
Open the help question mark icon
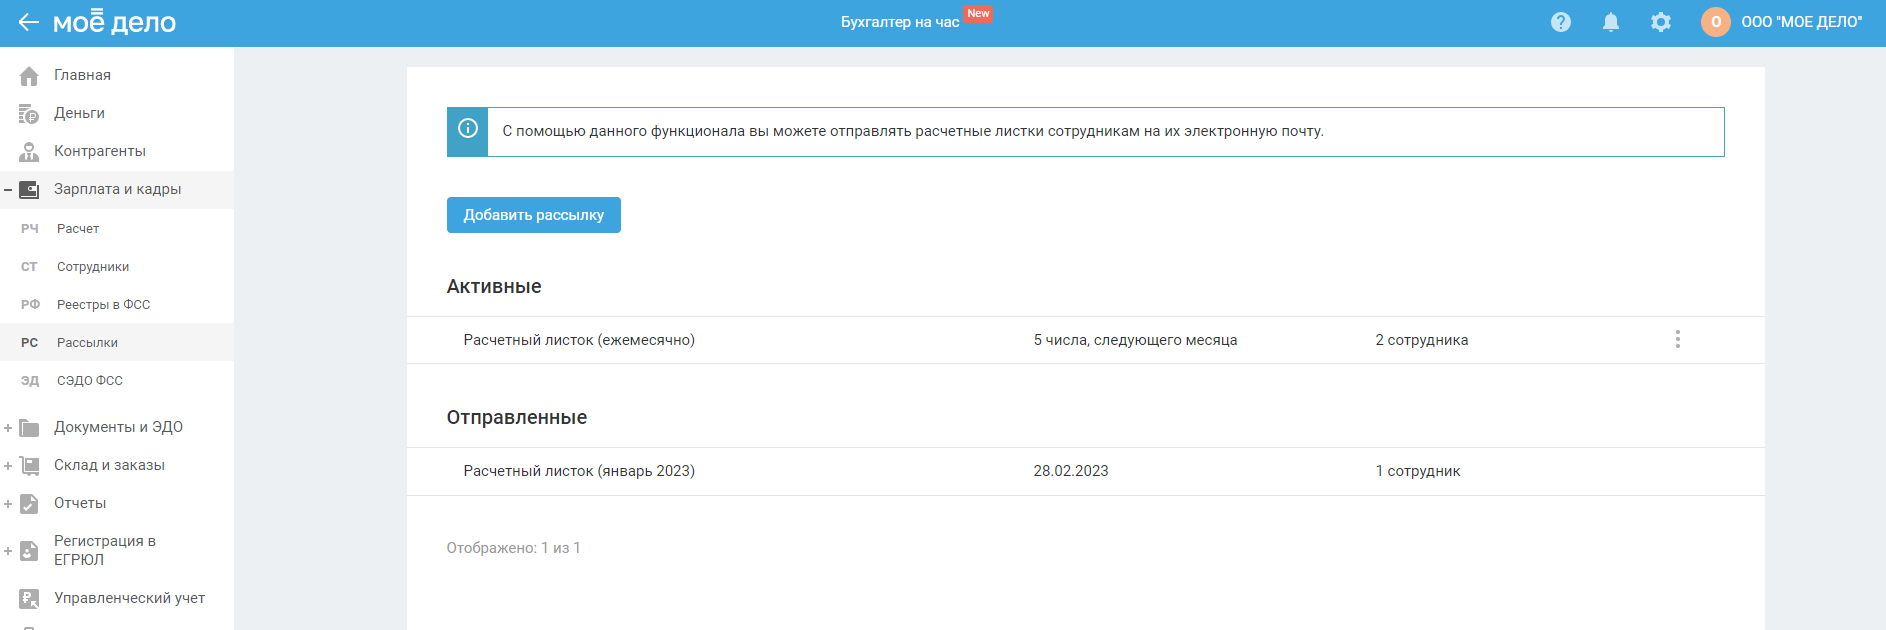point(1561,22)
